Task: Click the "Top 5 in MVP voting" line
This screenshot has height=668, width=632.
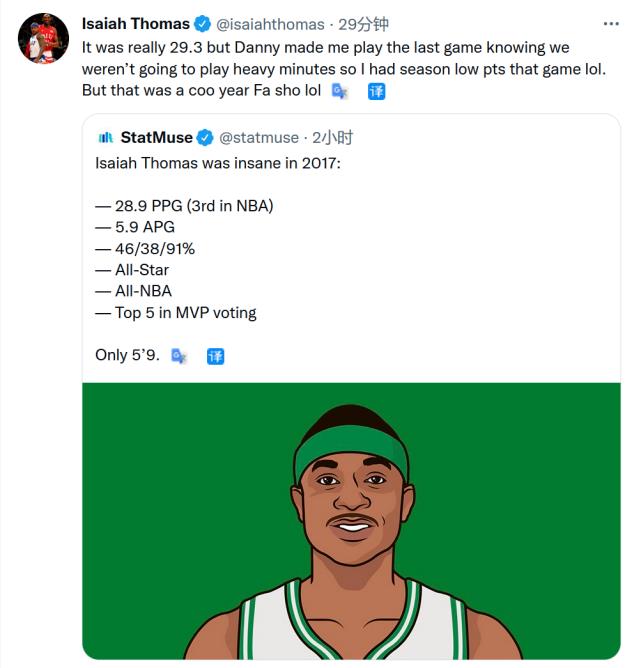Action: coord(176,312)
